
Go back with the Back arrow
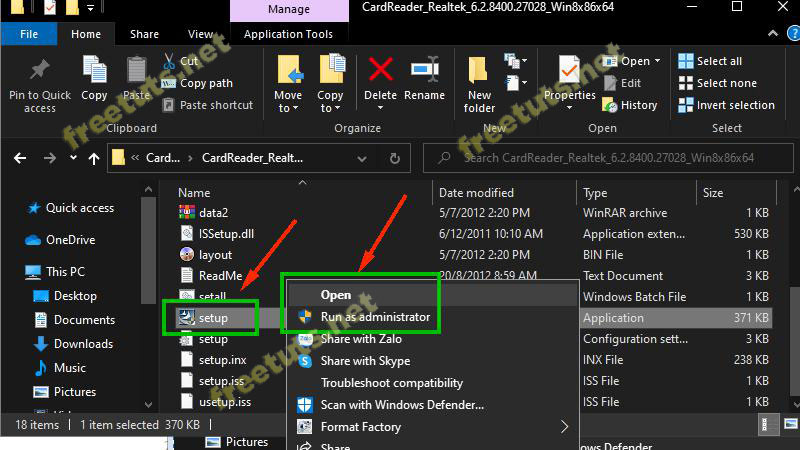[20, 158]
